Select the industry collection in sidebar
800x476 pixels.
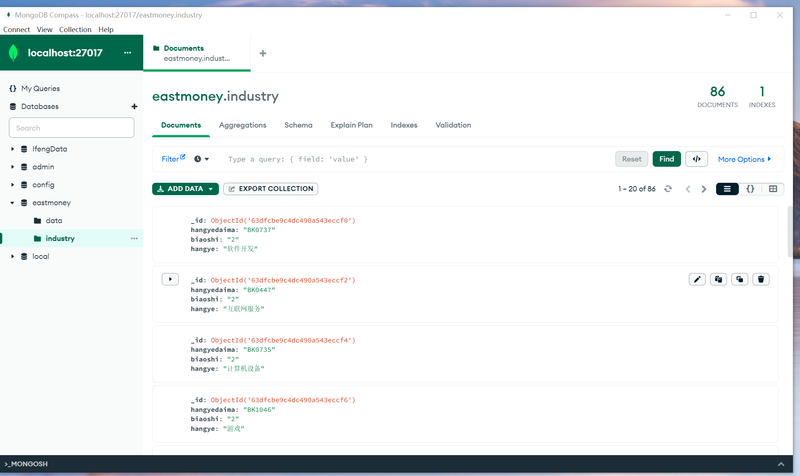pyautogui.click(x=60, y=238)
